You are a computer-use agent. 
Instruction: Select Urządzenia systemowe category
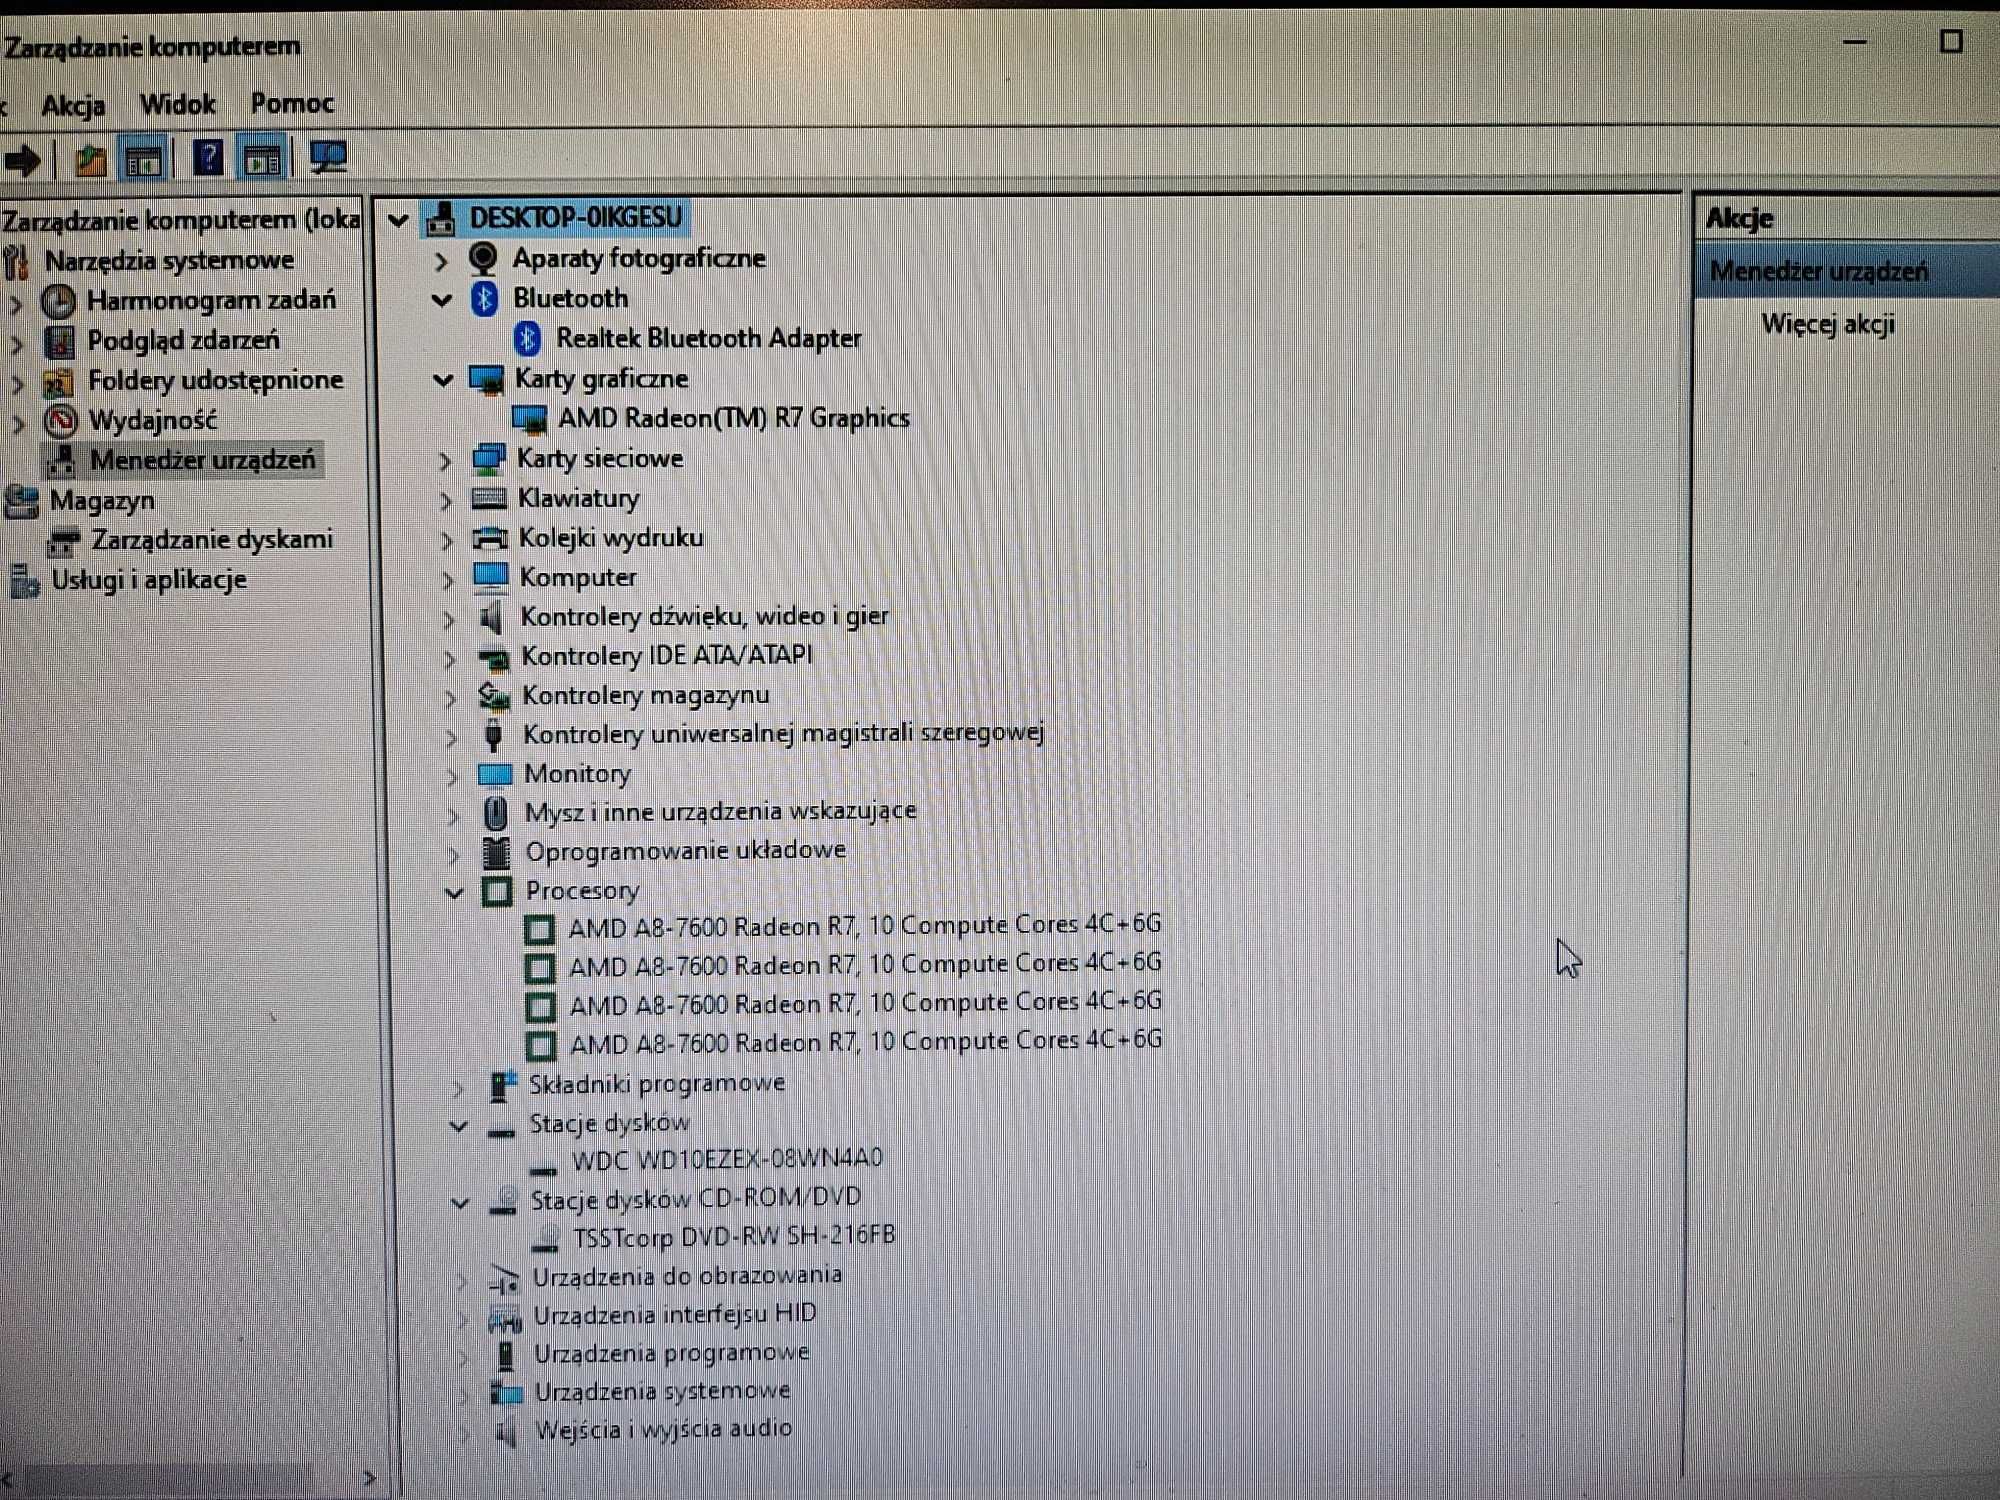[662, 1392]
